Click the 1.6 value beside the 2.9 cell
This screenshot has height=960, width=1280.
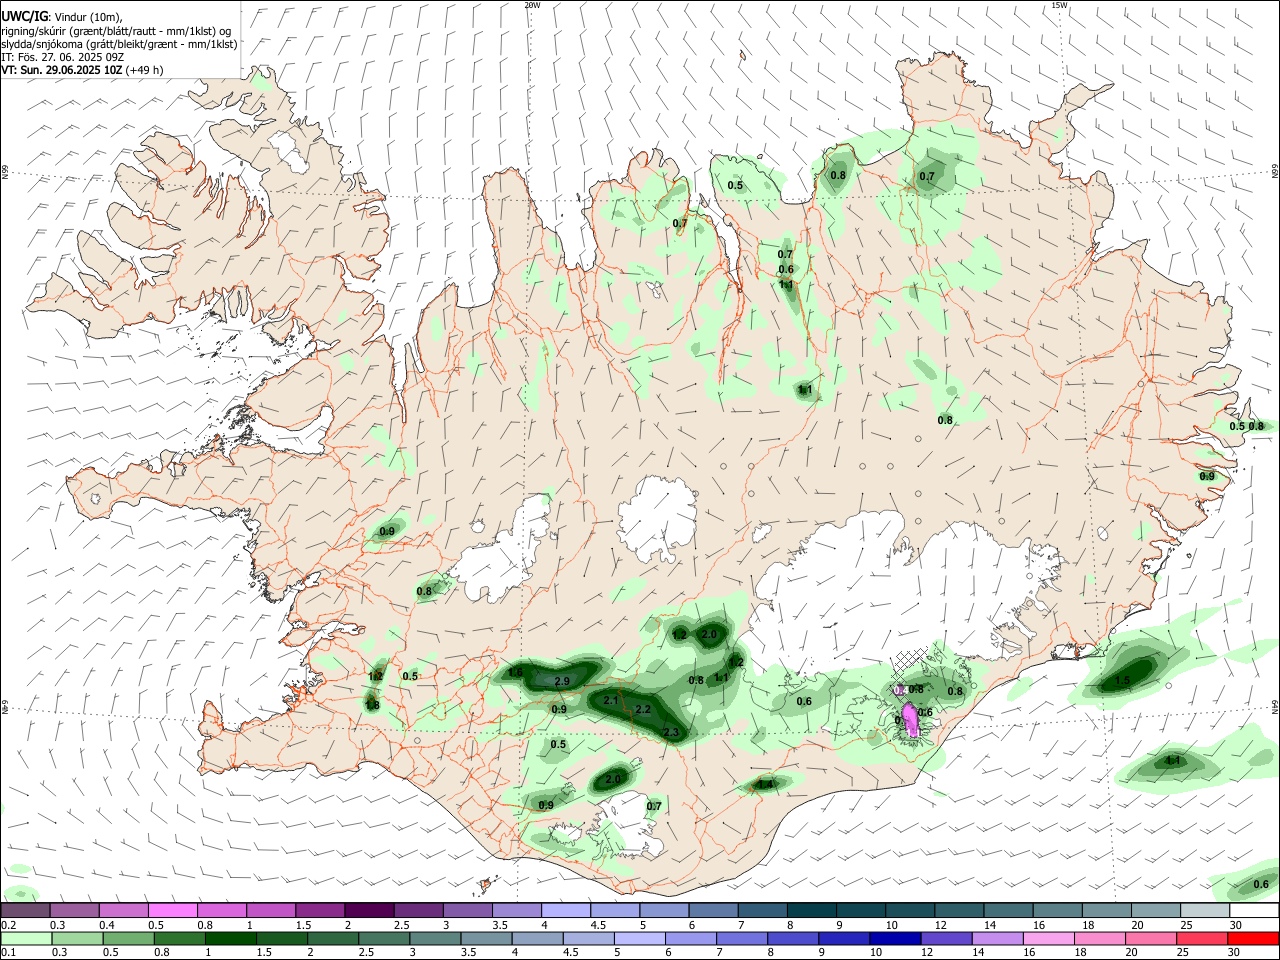(516, 673)
